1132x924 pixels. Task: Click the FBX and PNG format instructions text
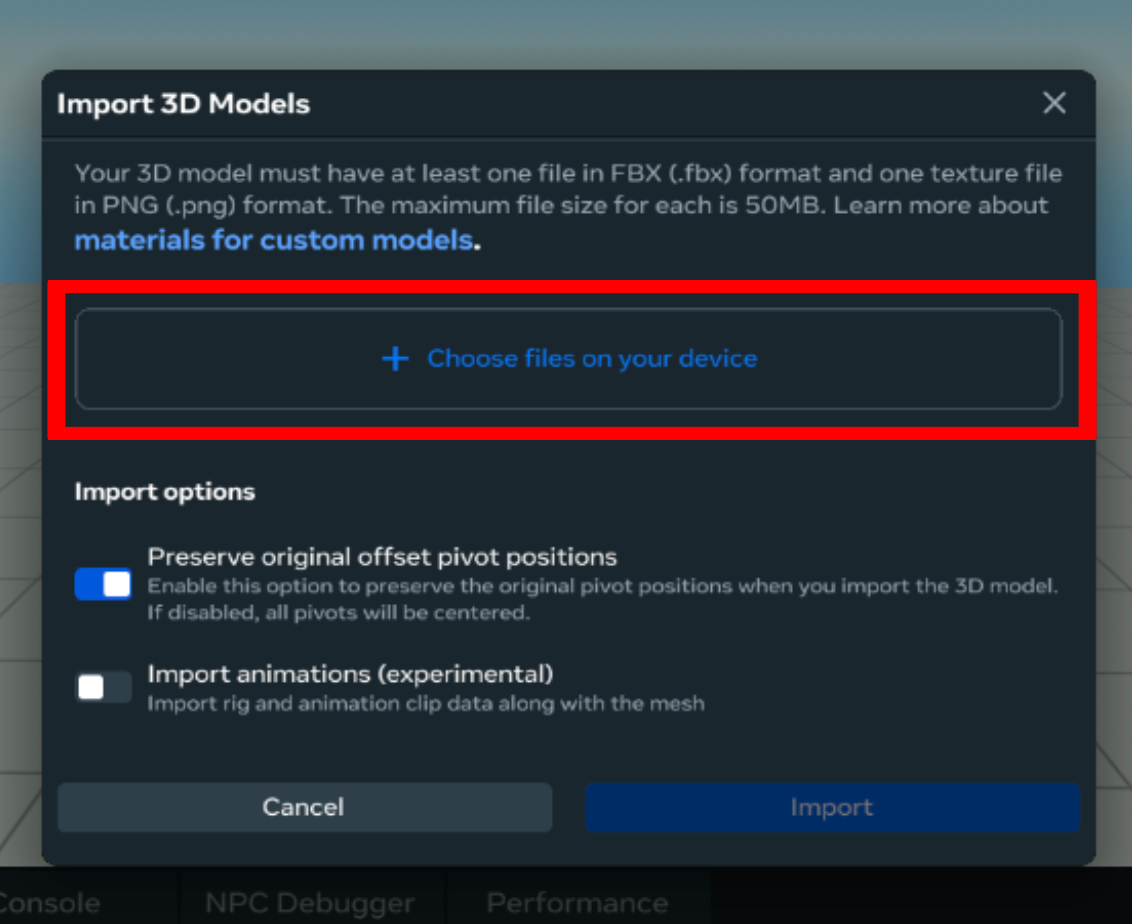point(567,189)
